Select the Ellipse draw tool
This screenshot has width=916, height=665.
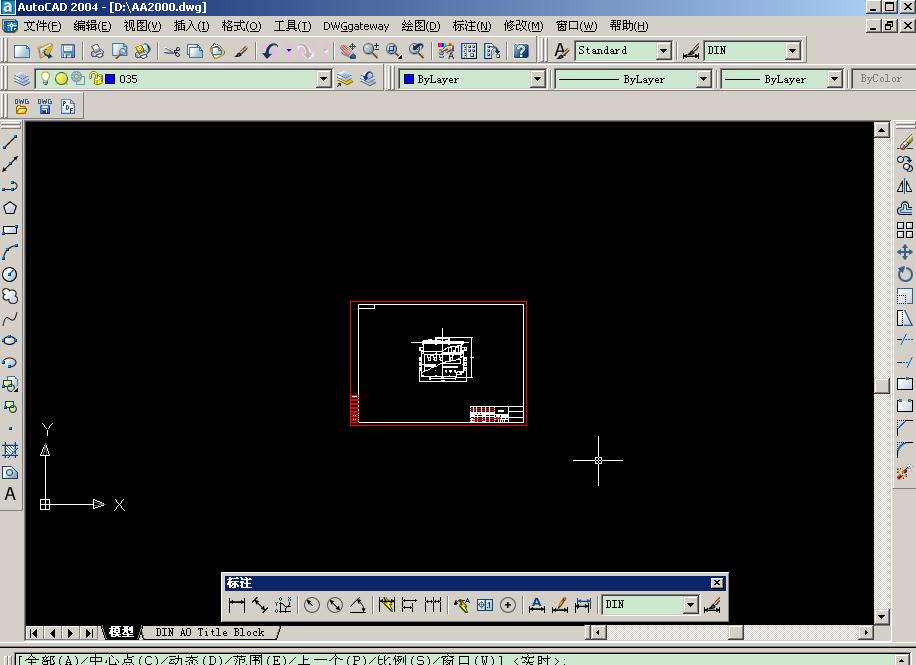[x=10, y=340]
